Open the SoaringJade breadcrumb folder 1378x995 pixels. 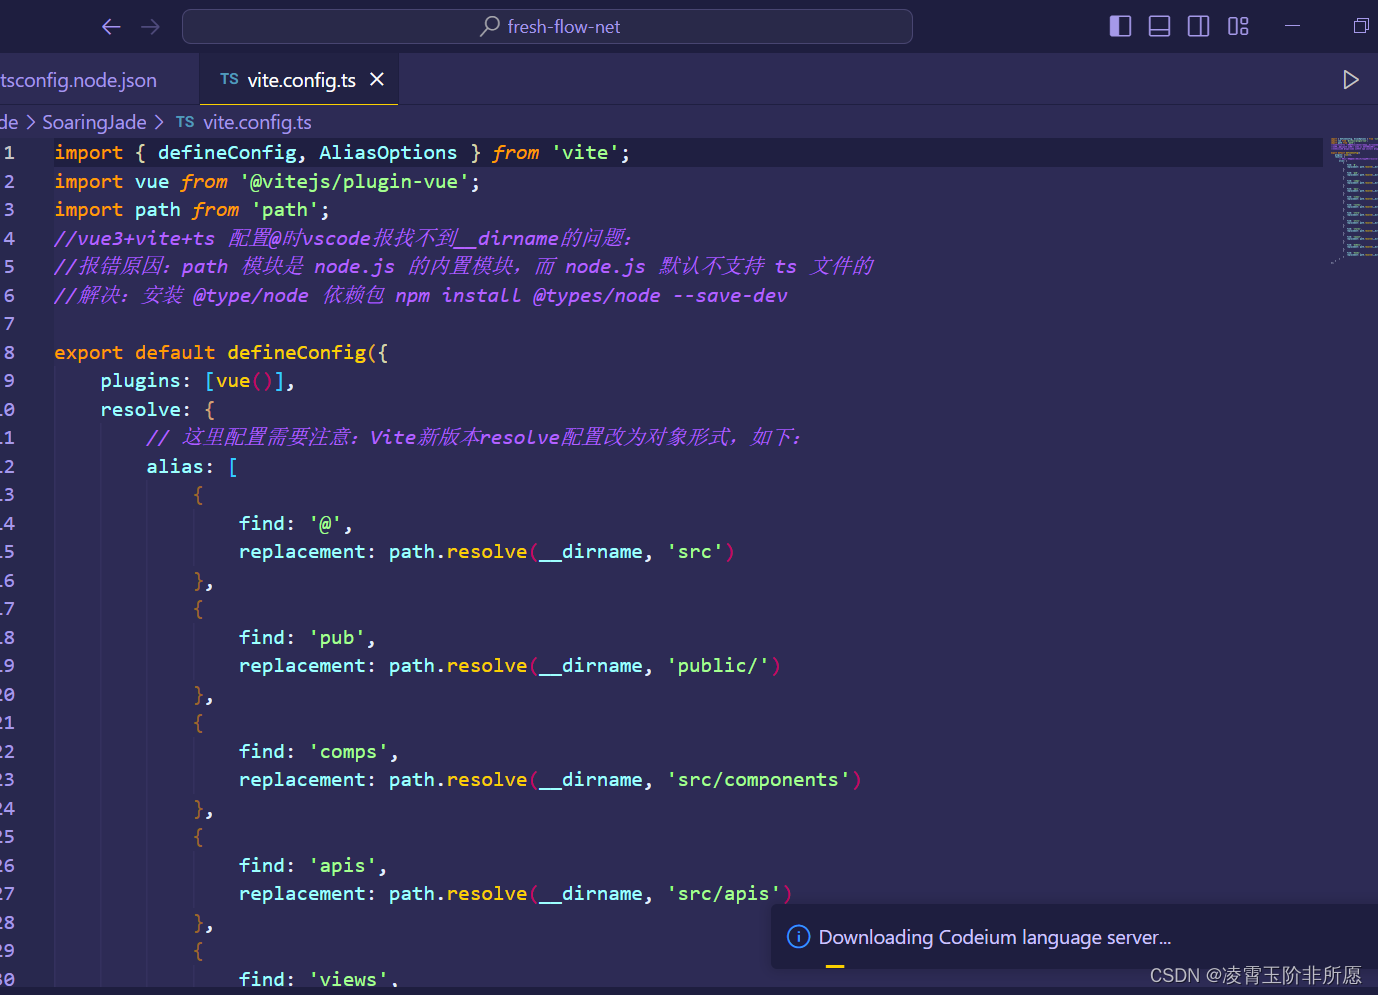pyautogui.click(x=94, y=122)
